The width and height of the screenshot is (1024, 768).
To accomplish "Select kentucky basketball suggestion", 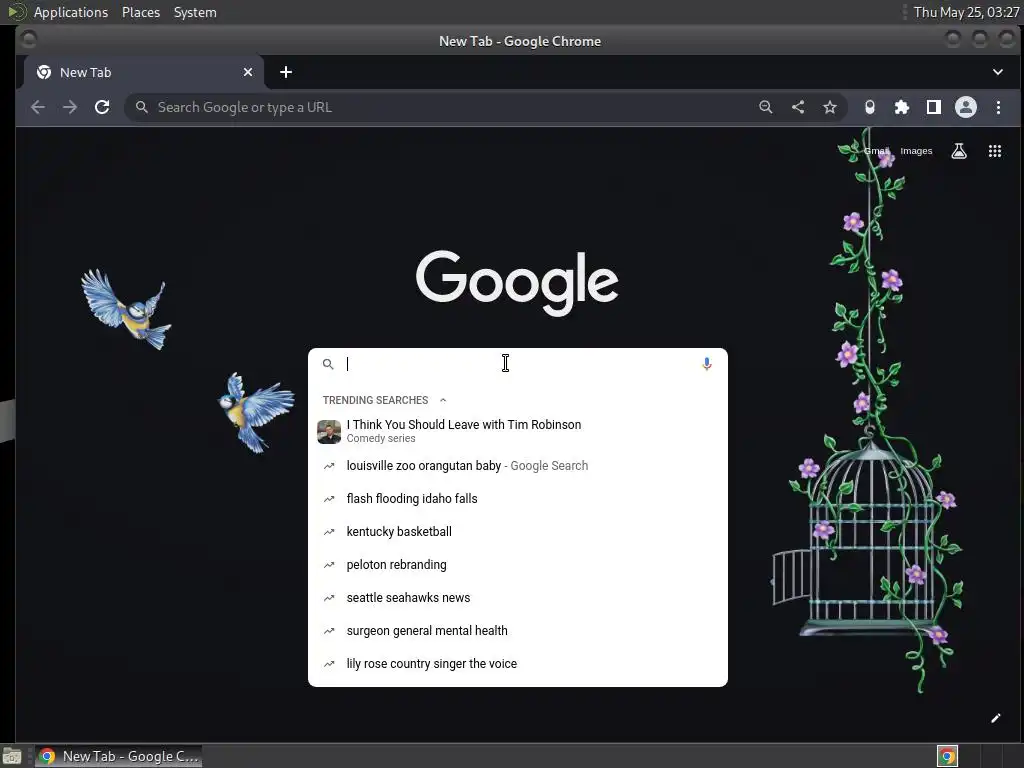I will point(518,532).
